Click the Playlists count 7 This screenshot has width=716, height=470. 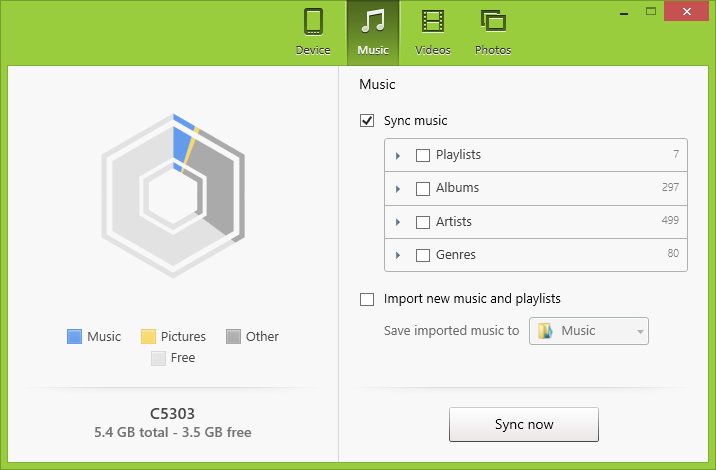[676, 154]
